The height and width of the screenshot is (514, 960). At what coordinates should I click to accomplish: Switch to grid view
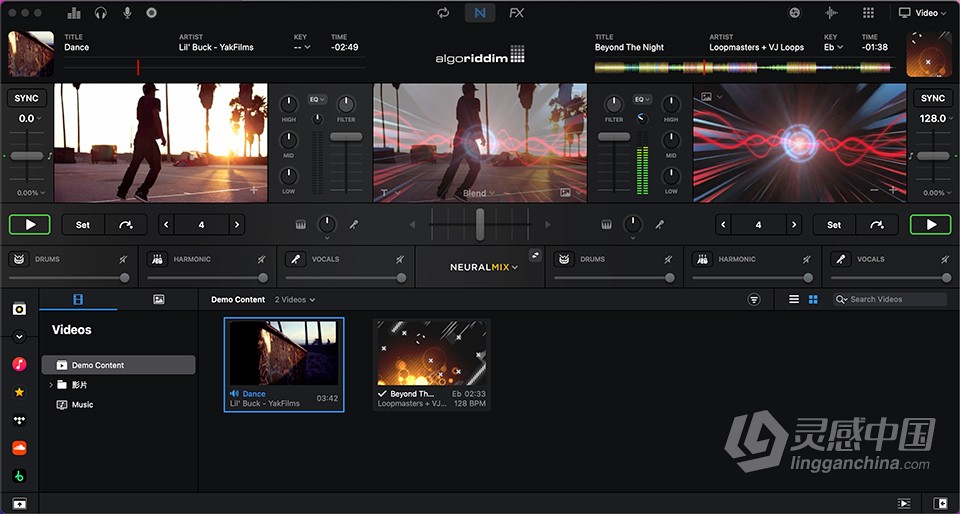click(813, 299)
